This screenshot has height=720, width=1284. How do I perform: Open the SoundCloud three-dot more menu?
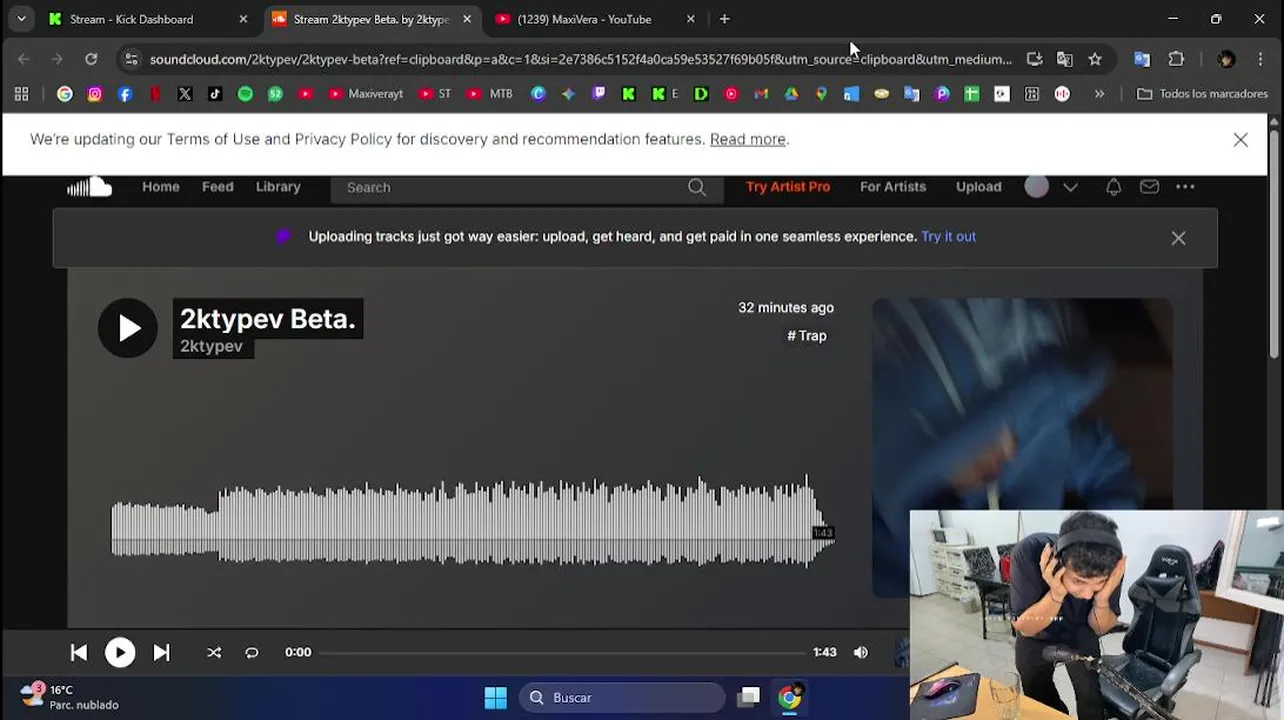(x=1185, y=187)
